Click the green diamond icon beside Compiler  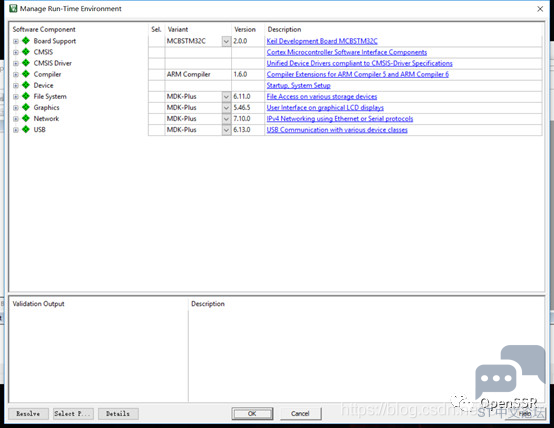[26, 74]
